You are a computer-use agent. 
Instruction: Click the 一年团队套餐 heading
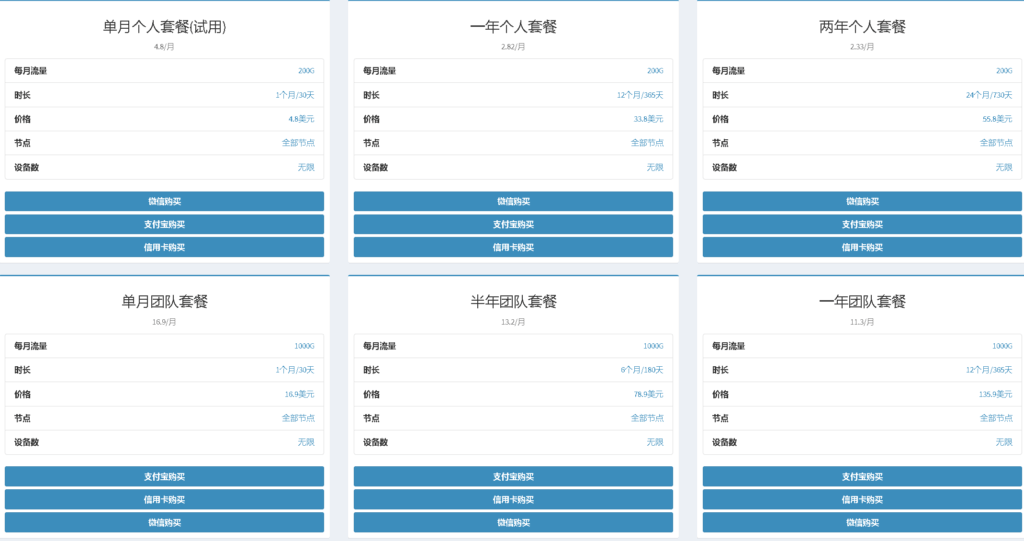tap(862, 302)
